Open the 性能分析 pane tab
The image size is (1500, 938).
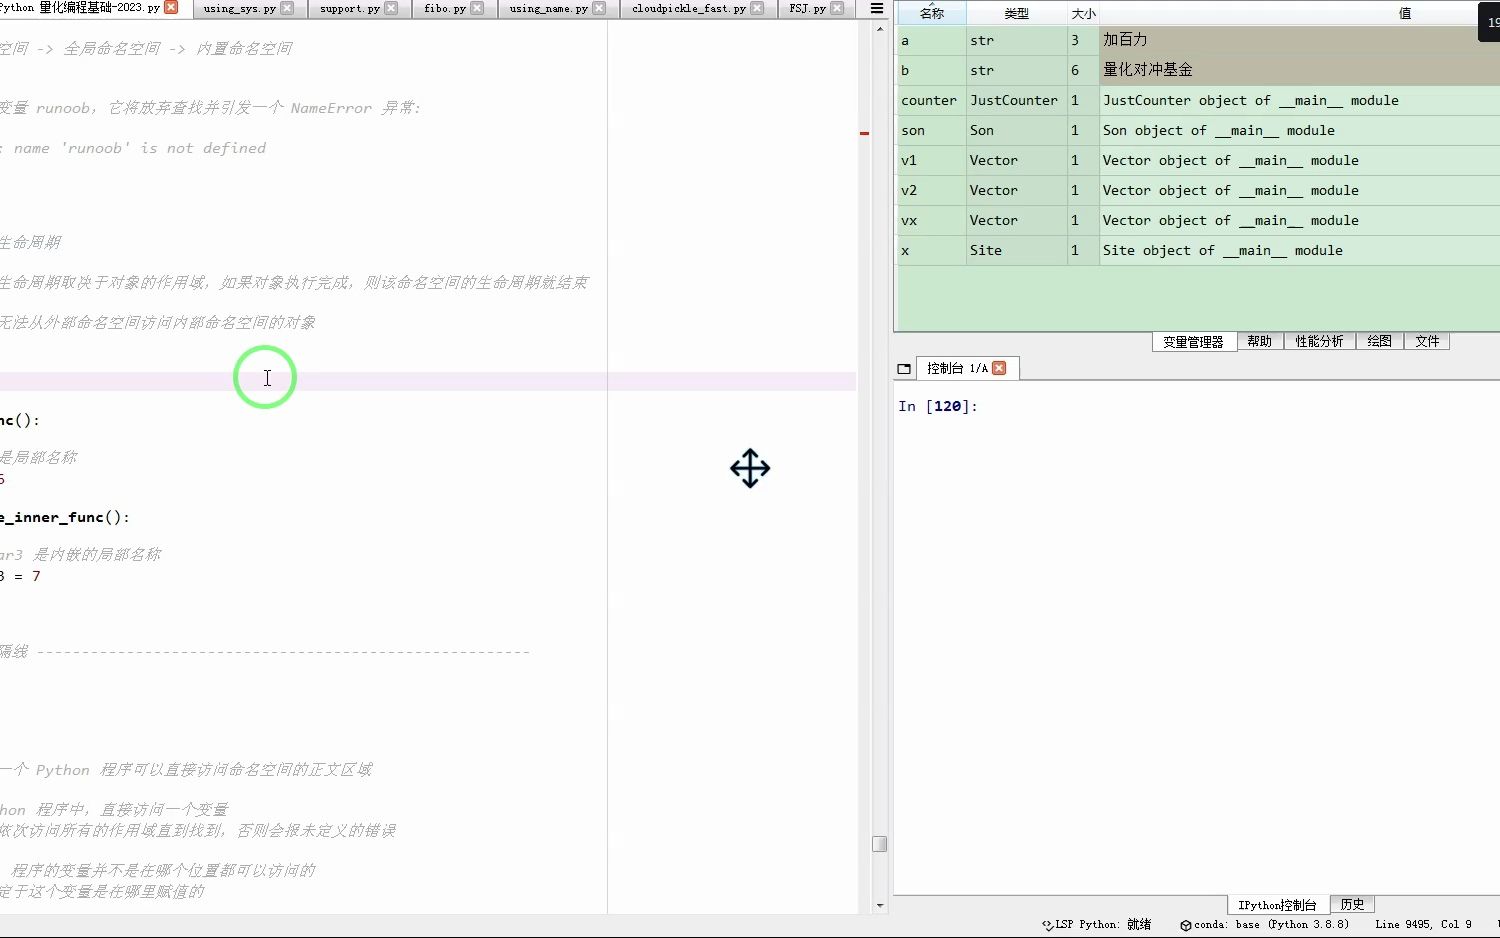[x=1319, y=342]
